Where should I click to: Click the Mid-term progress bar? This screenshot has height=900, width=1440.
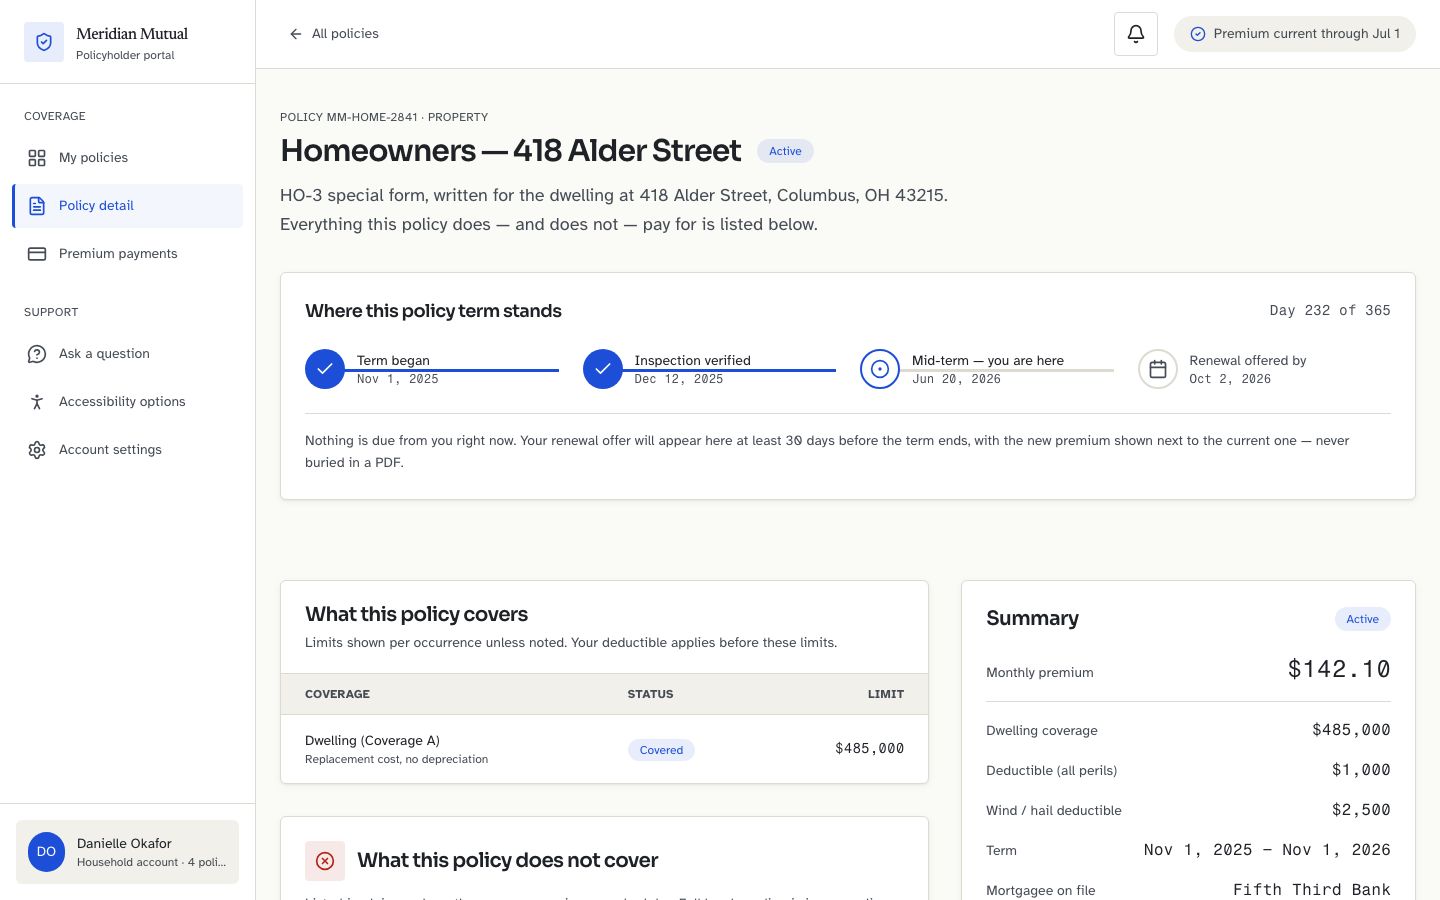pyautogui.click(x=1006, y=370)
